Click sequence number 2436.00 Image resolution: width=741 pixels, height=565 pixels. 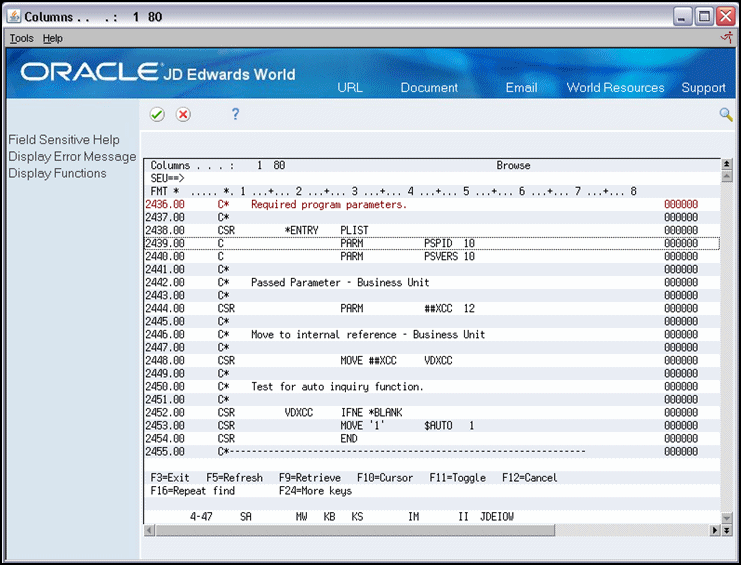pos(165,204)
